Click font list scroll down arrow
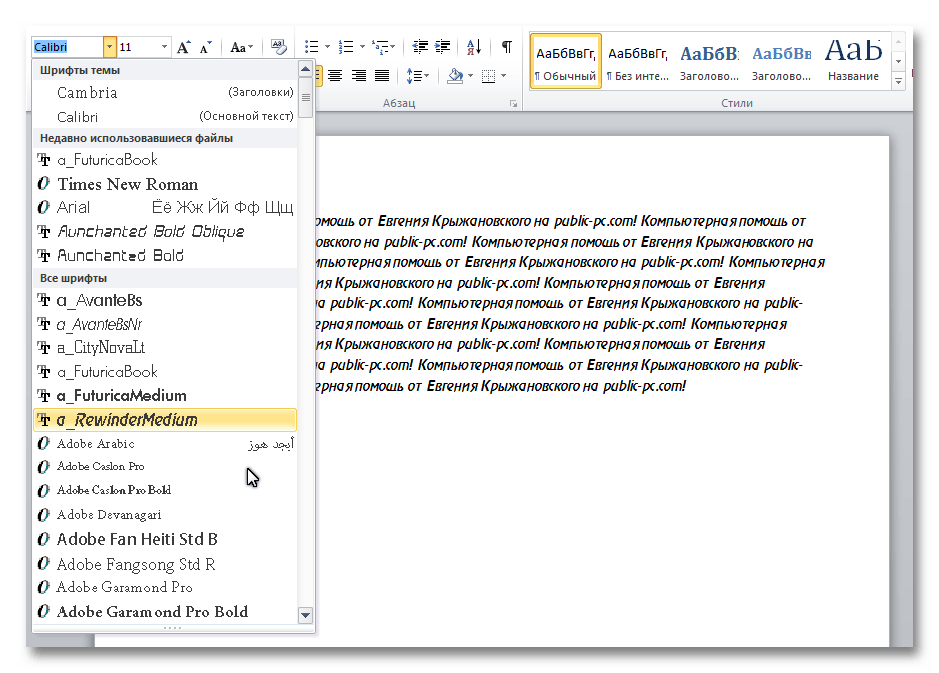The width and height of the screenshot is (939, 673). [x=305, y=615]
